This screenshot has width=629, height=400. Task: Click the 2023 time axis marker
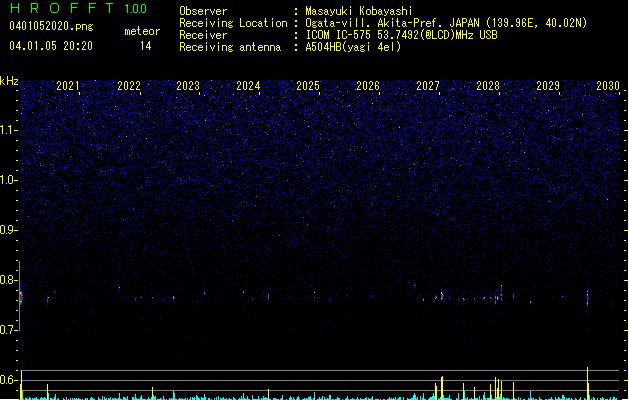[188, 85]
